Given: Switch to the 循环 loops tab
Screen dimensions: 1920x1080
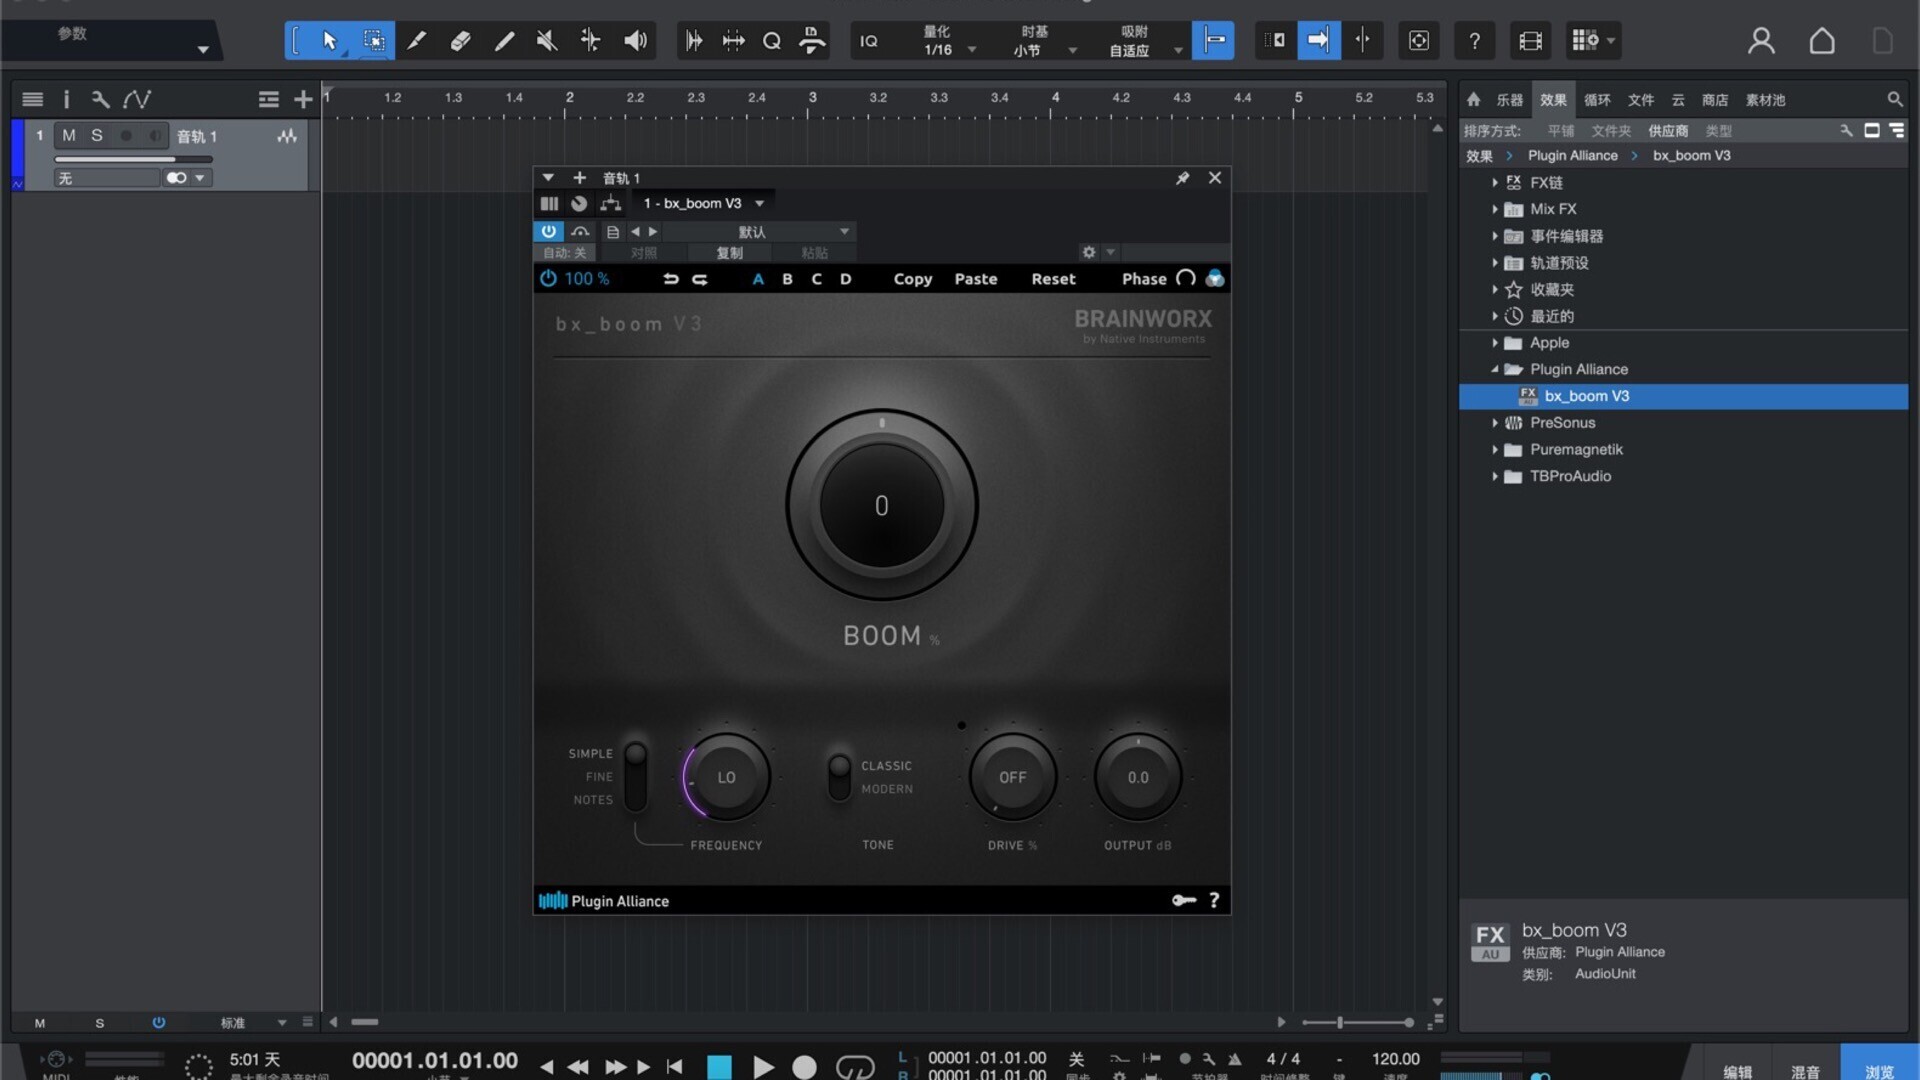Looking at the screenshot, I should [x=1597, y=99].
